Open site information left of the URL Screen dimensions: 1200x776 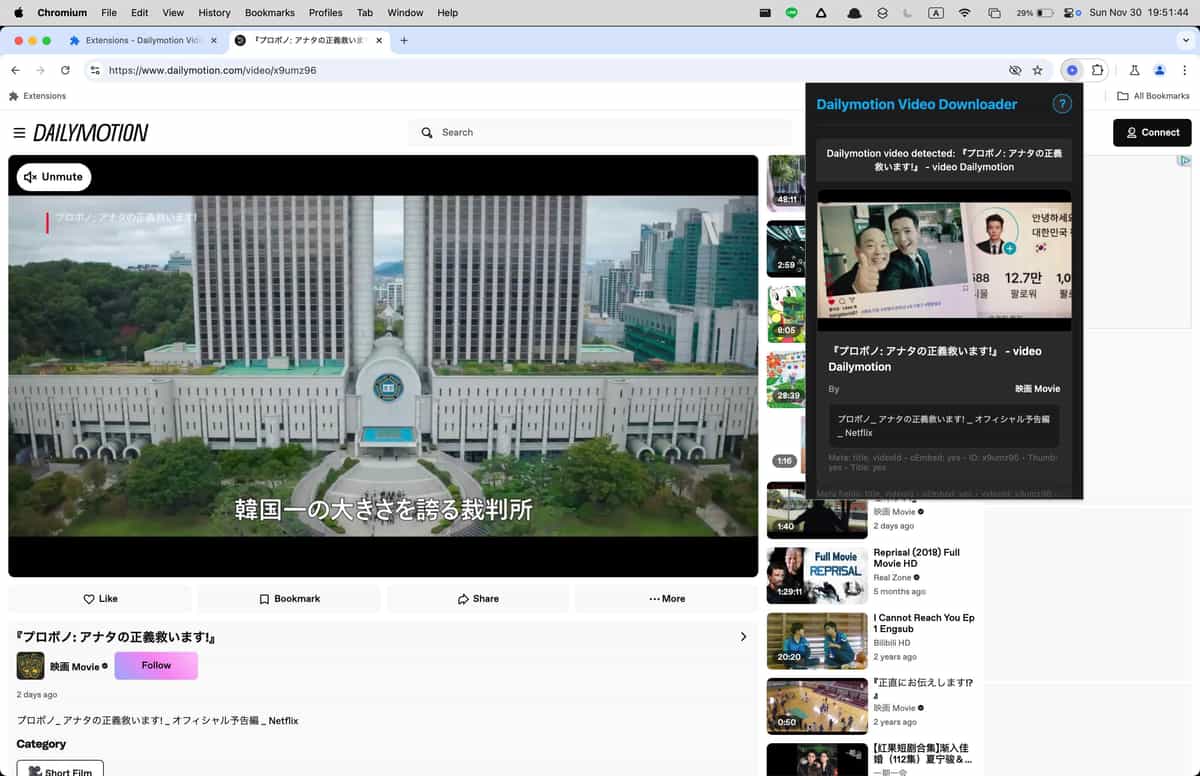(94, 70)
